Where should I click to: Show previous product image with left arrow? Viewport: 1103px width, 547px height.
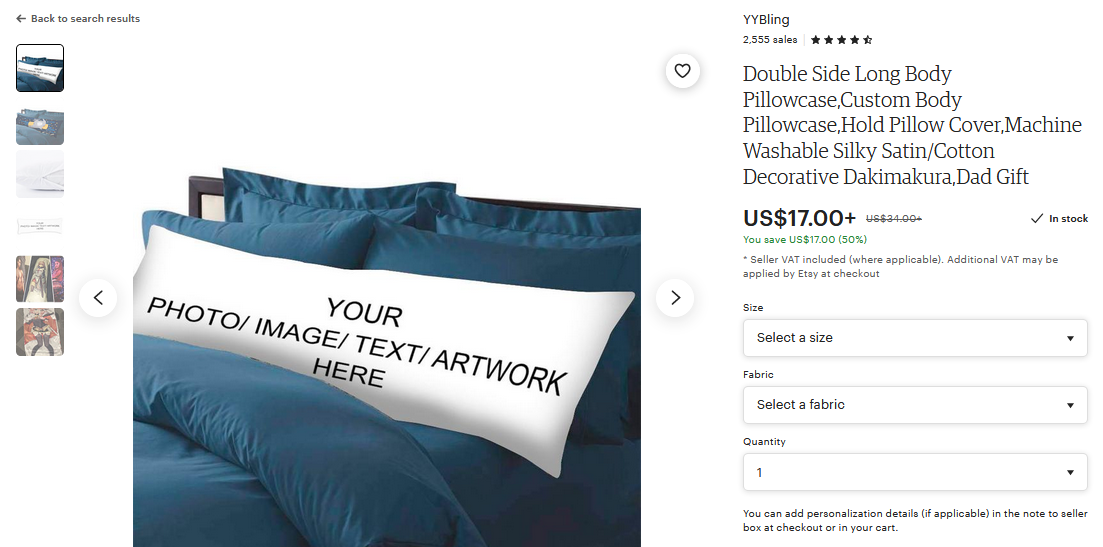click(98, 298)
